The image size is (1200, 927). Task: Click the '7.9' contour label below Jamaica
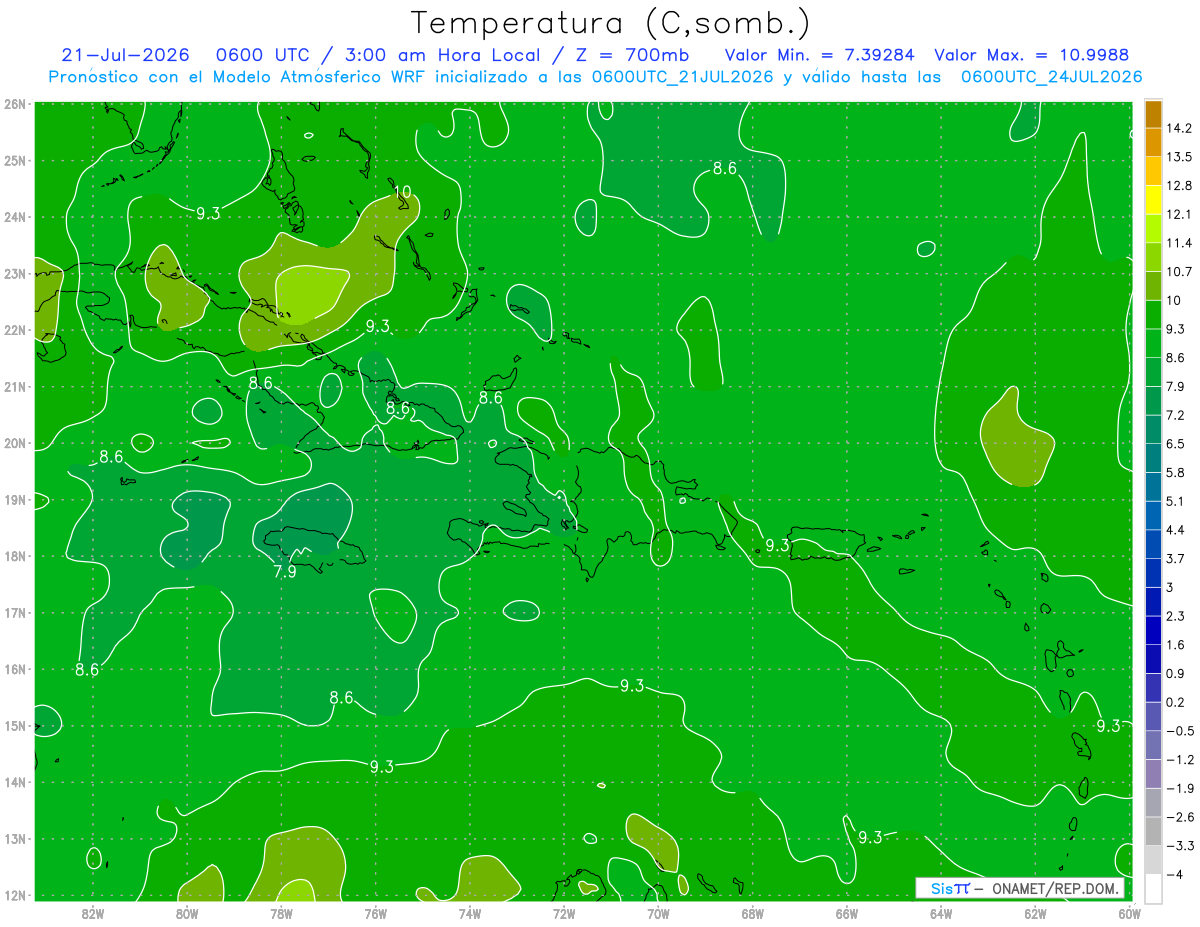284,572
